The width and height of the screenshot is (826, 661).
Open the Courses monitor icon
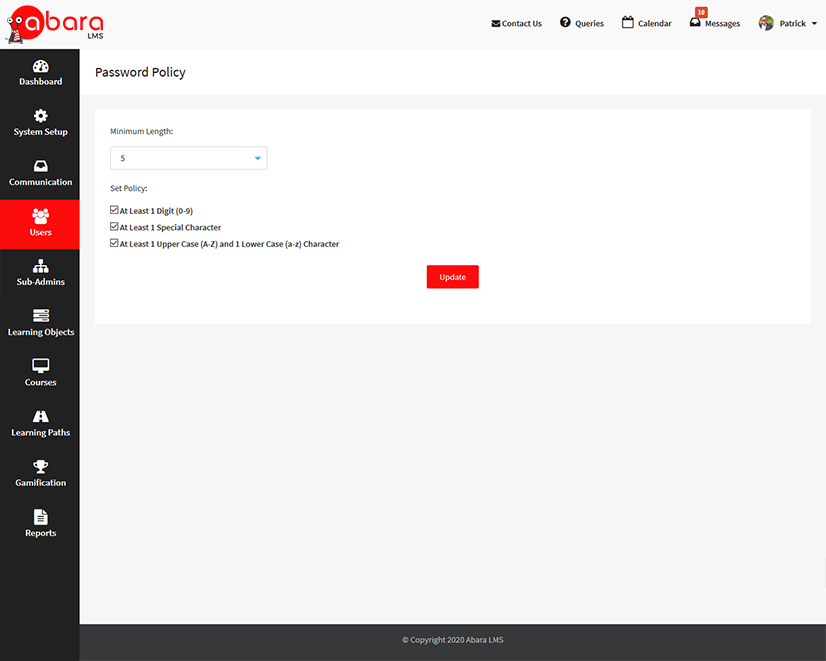pos(41,366)
